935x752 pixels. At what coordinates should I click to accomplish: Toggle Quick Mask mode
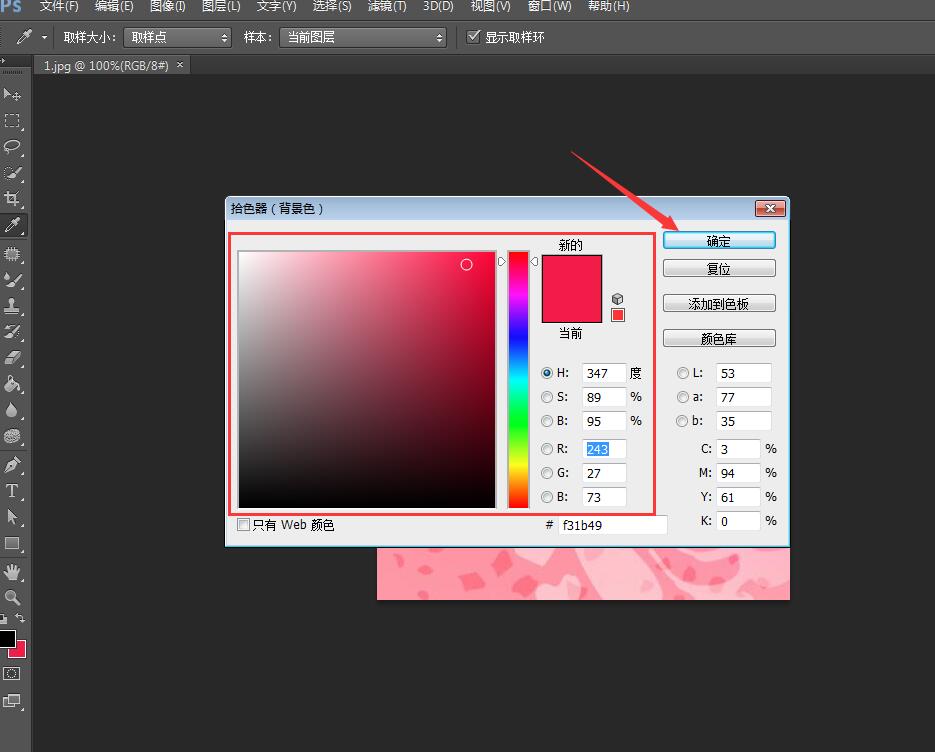[11, 674]
